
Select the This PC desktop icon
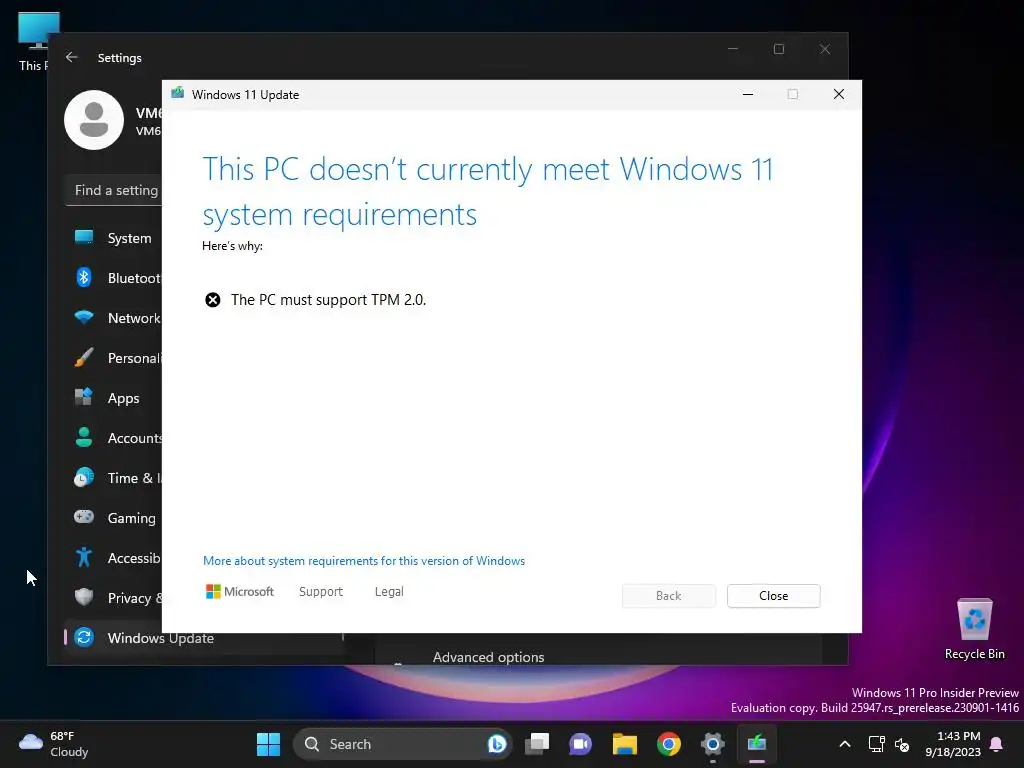(33, 40)
